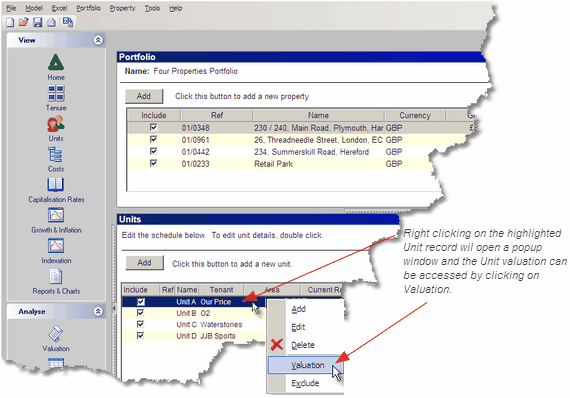Toggle Include checkbox for property 01/0442
The image size is (570, 398).
[153, 151]
